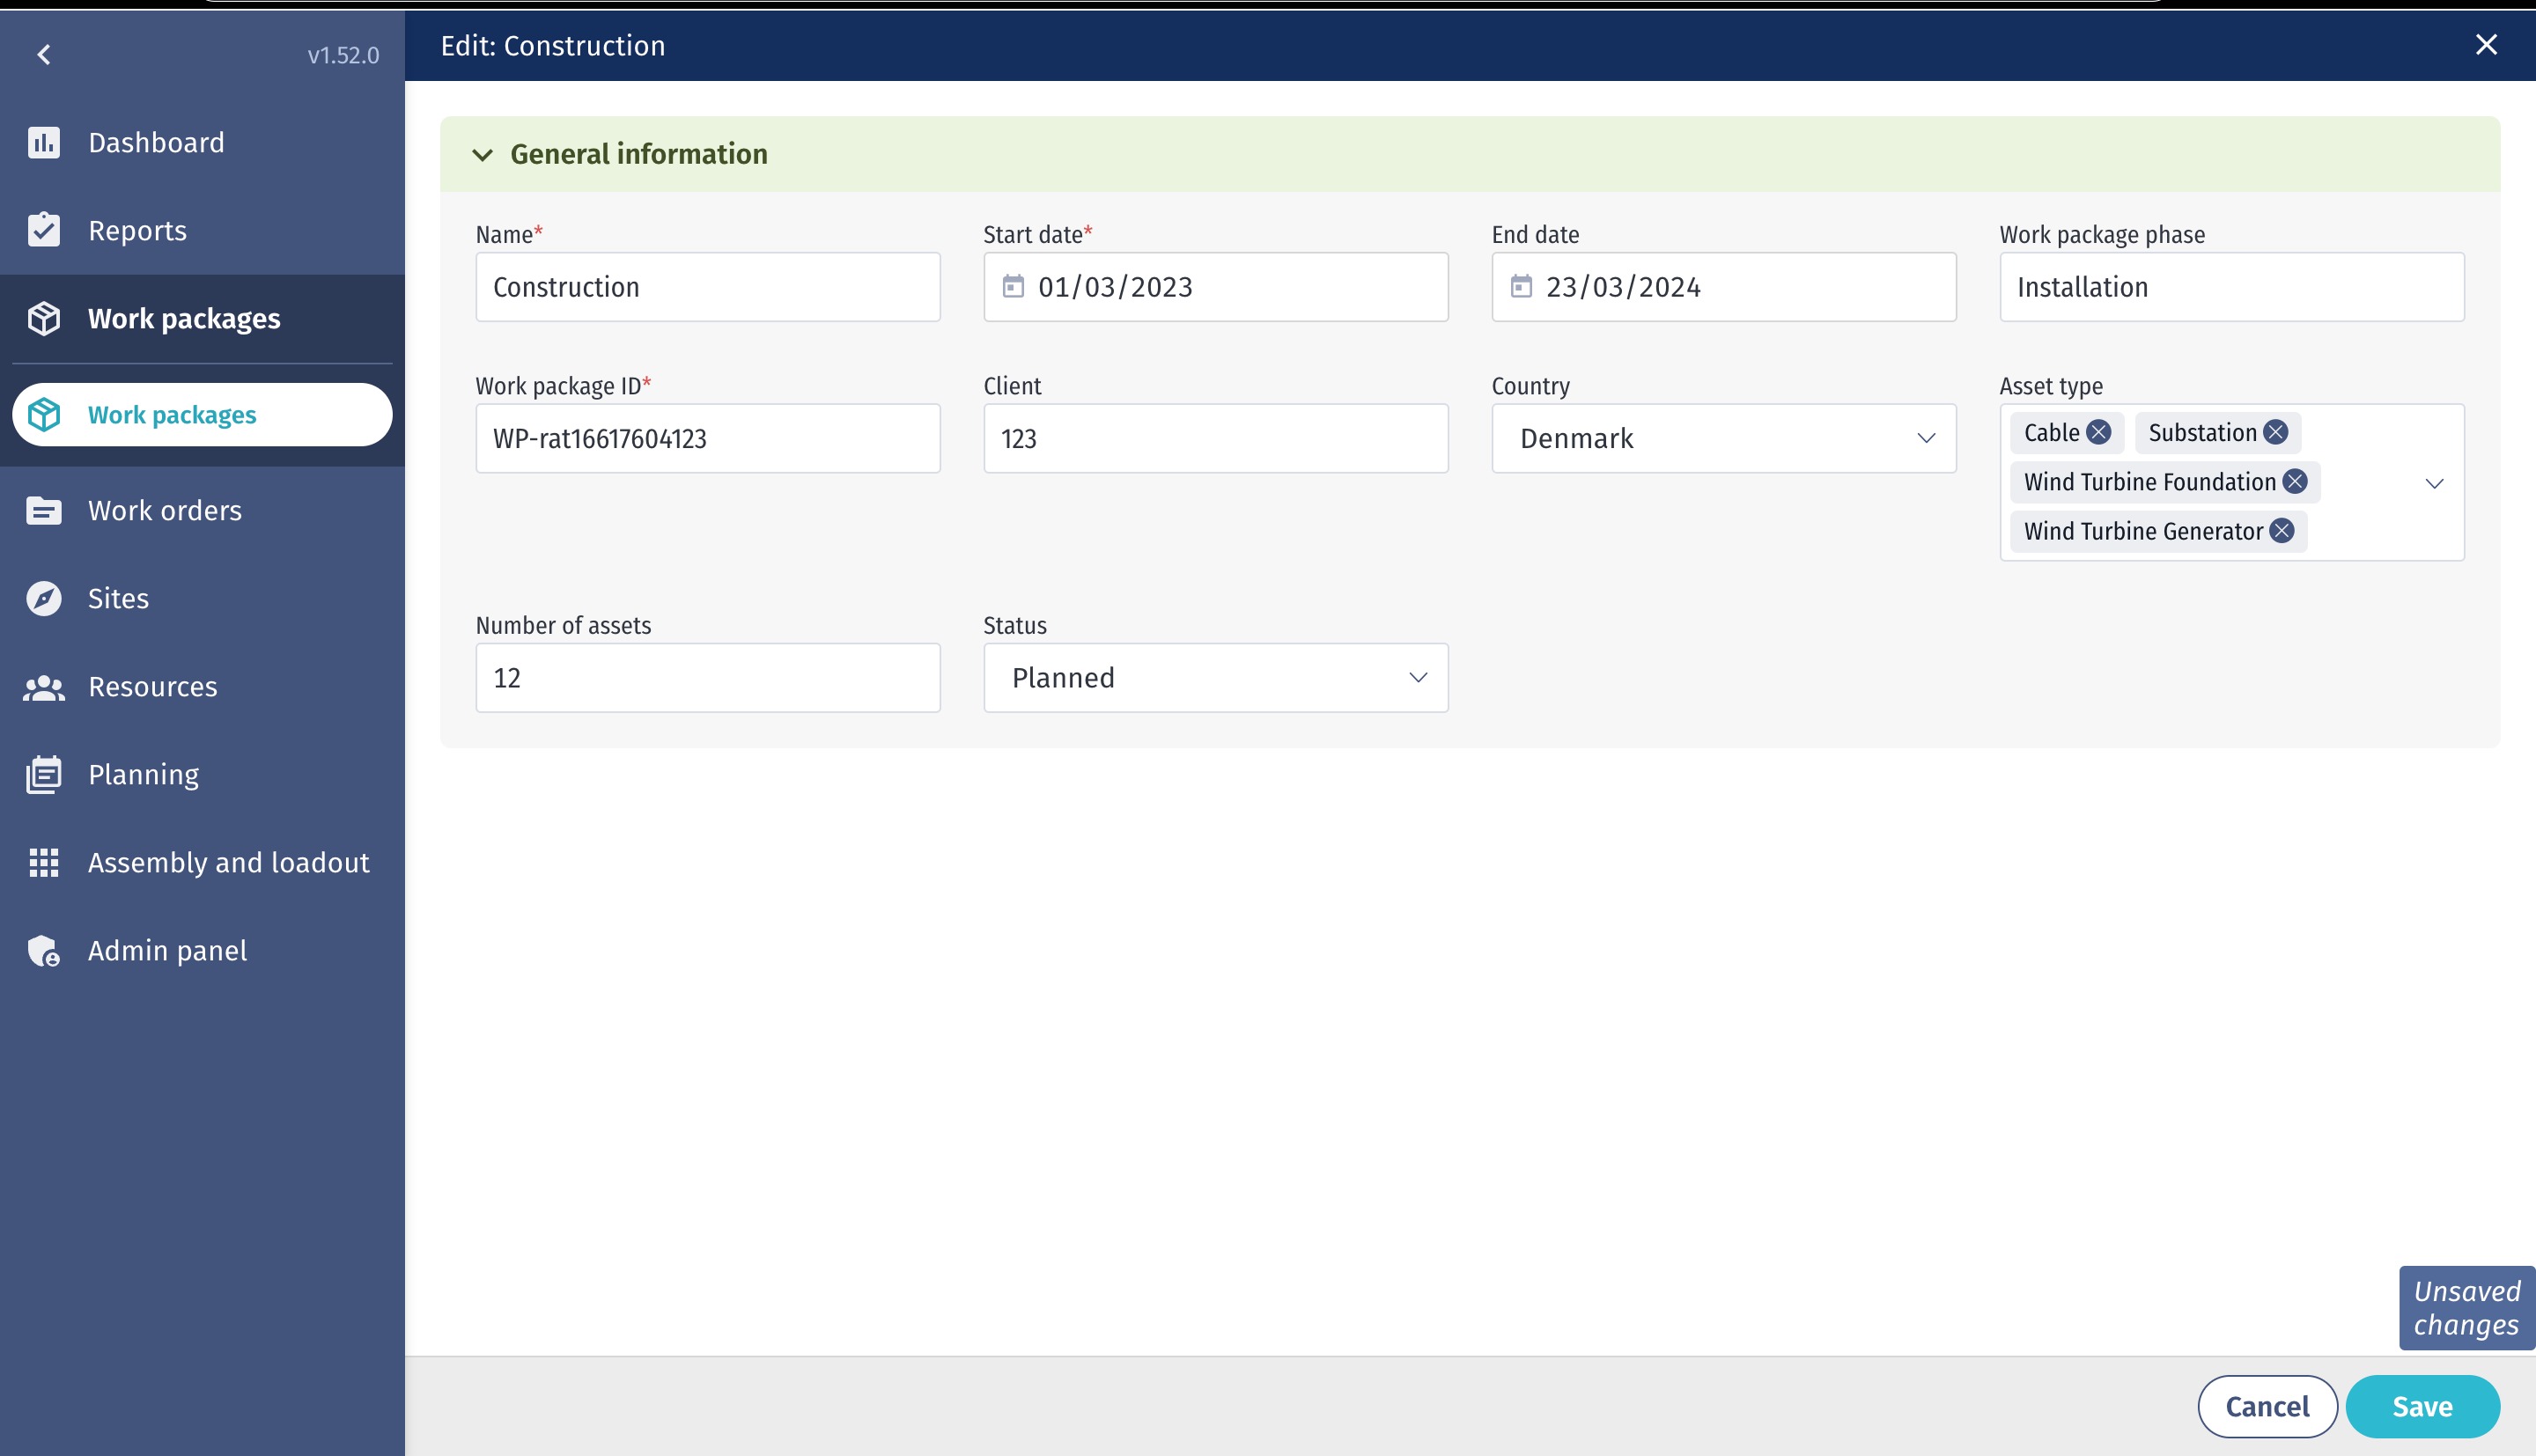The image size is (2536, 1456).
Task: Open Assembly and loadout page
Action: (202, 862)
